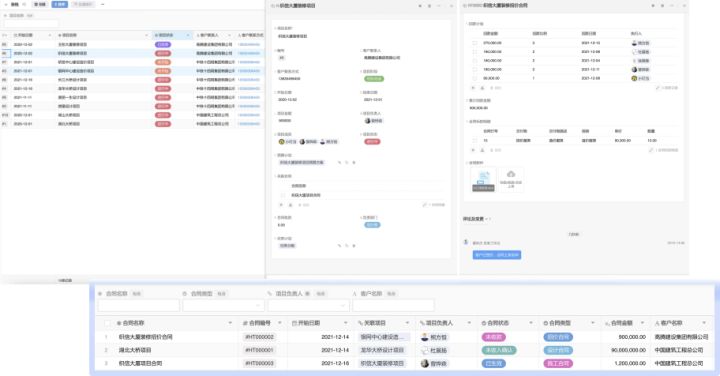This screenshot has width=720, height=376.
Task: Open linked project 龙华大桥设计项目
Action: (x=382, y=350)
